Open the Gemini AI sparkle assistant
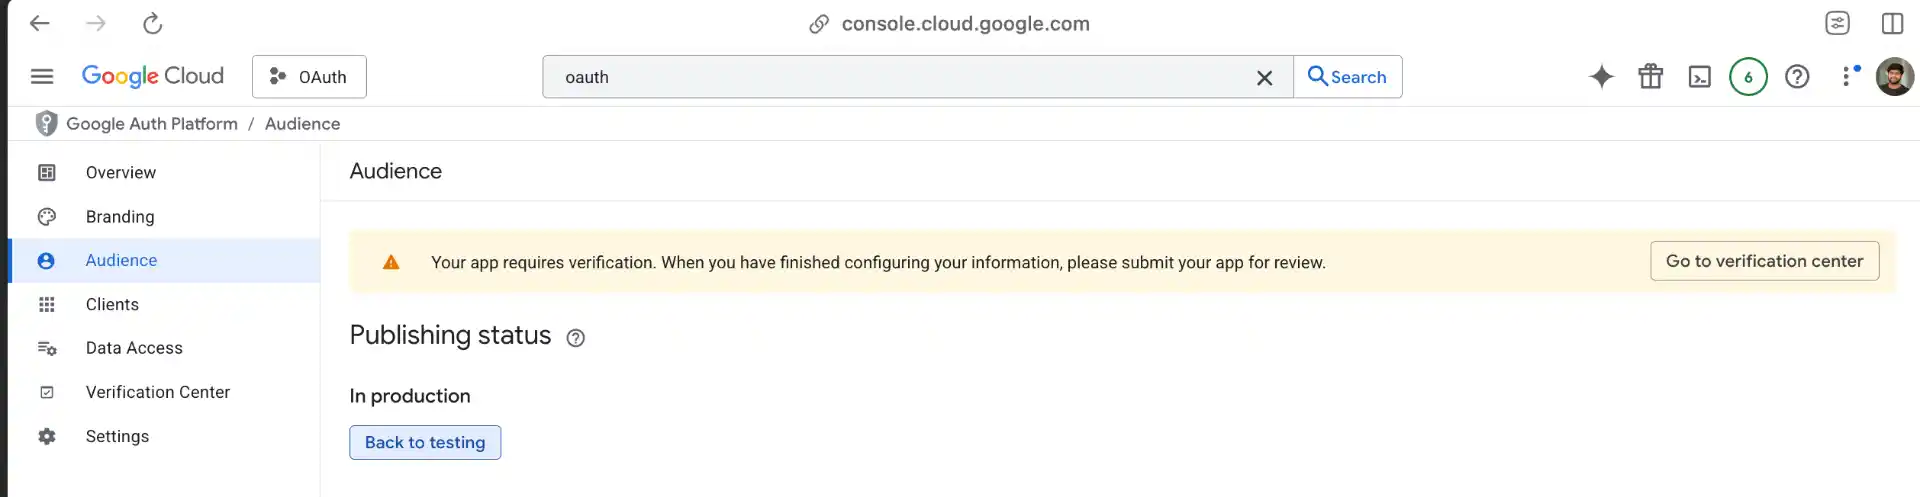The image size is (1920, 497). click(x=1601, y=77)
